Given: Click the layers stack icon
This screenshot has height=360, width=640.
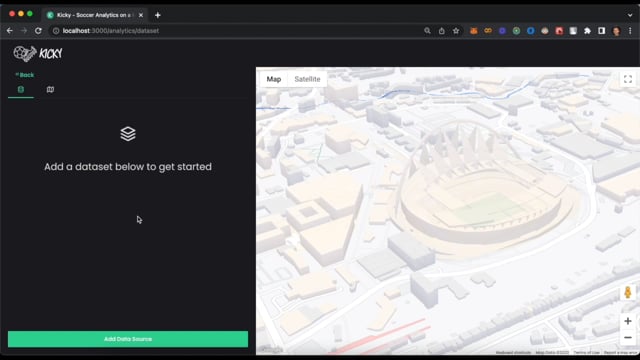Looking at the screenshot, I should click(128, 133).
